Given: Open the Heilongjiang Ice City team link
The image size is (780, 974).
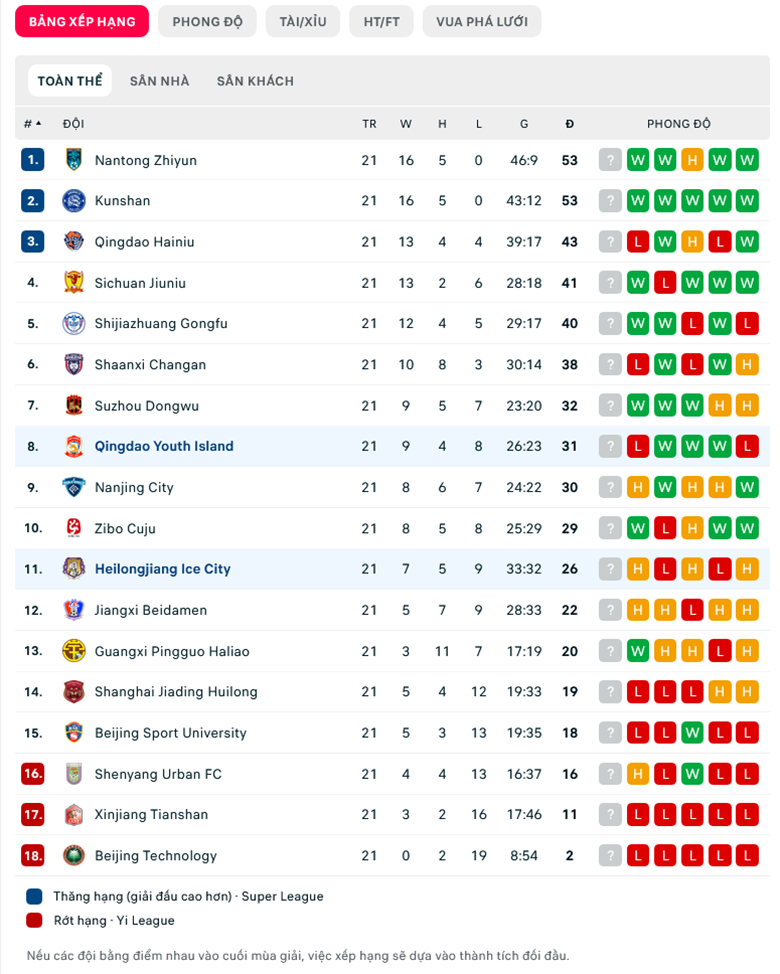Looking at the screenshot, I should pos(163,569).
